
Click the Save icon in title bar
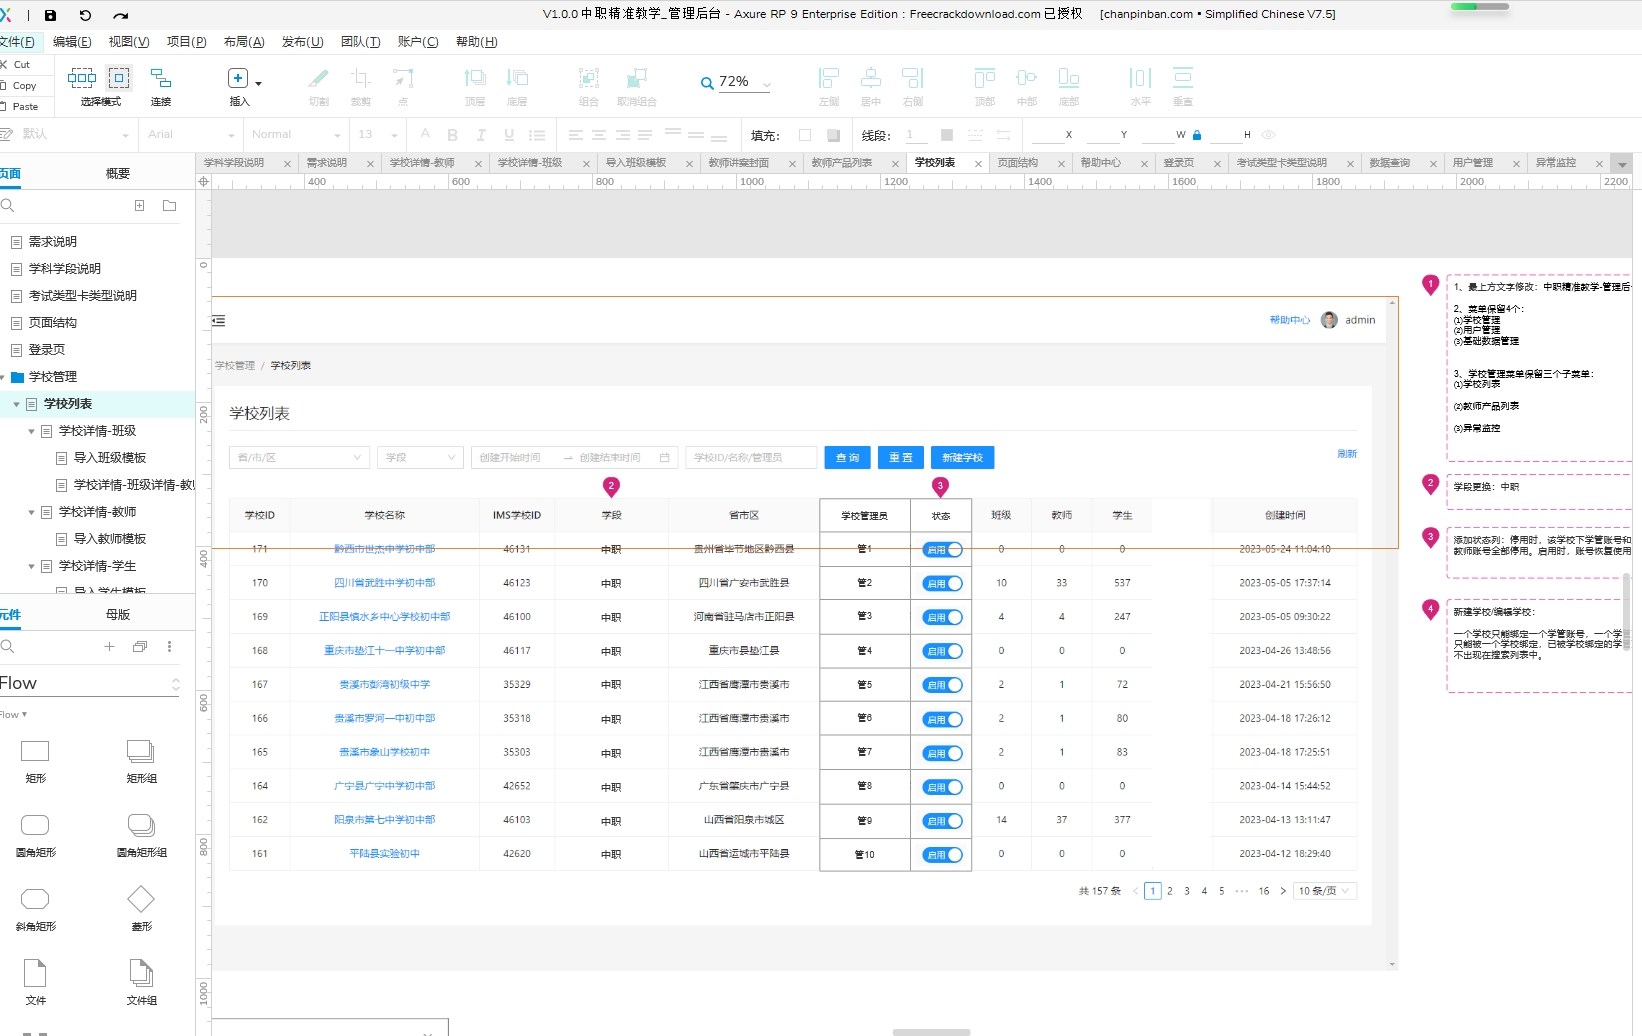coord(50,15)
